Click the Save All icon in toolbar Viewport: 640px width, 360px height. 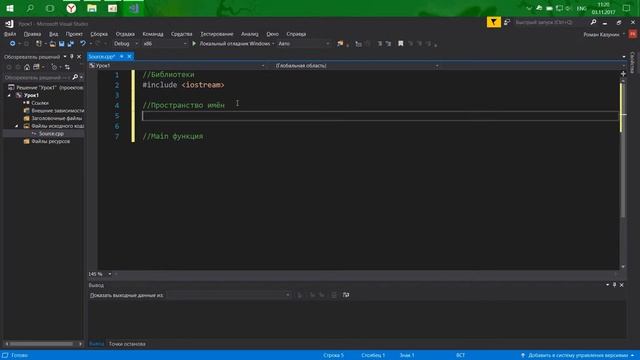[71, 44]
